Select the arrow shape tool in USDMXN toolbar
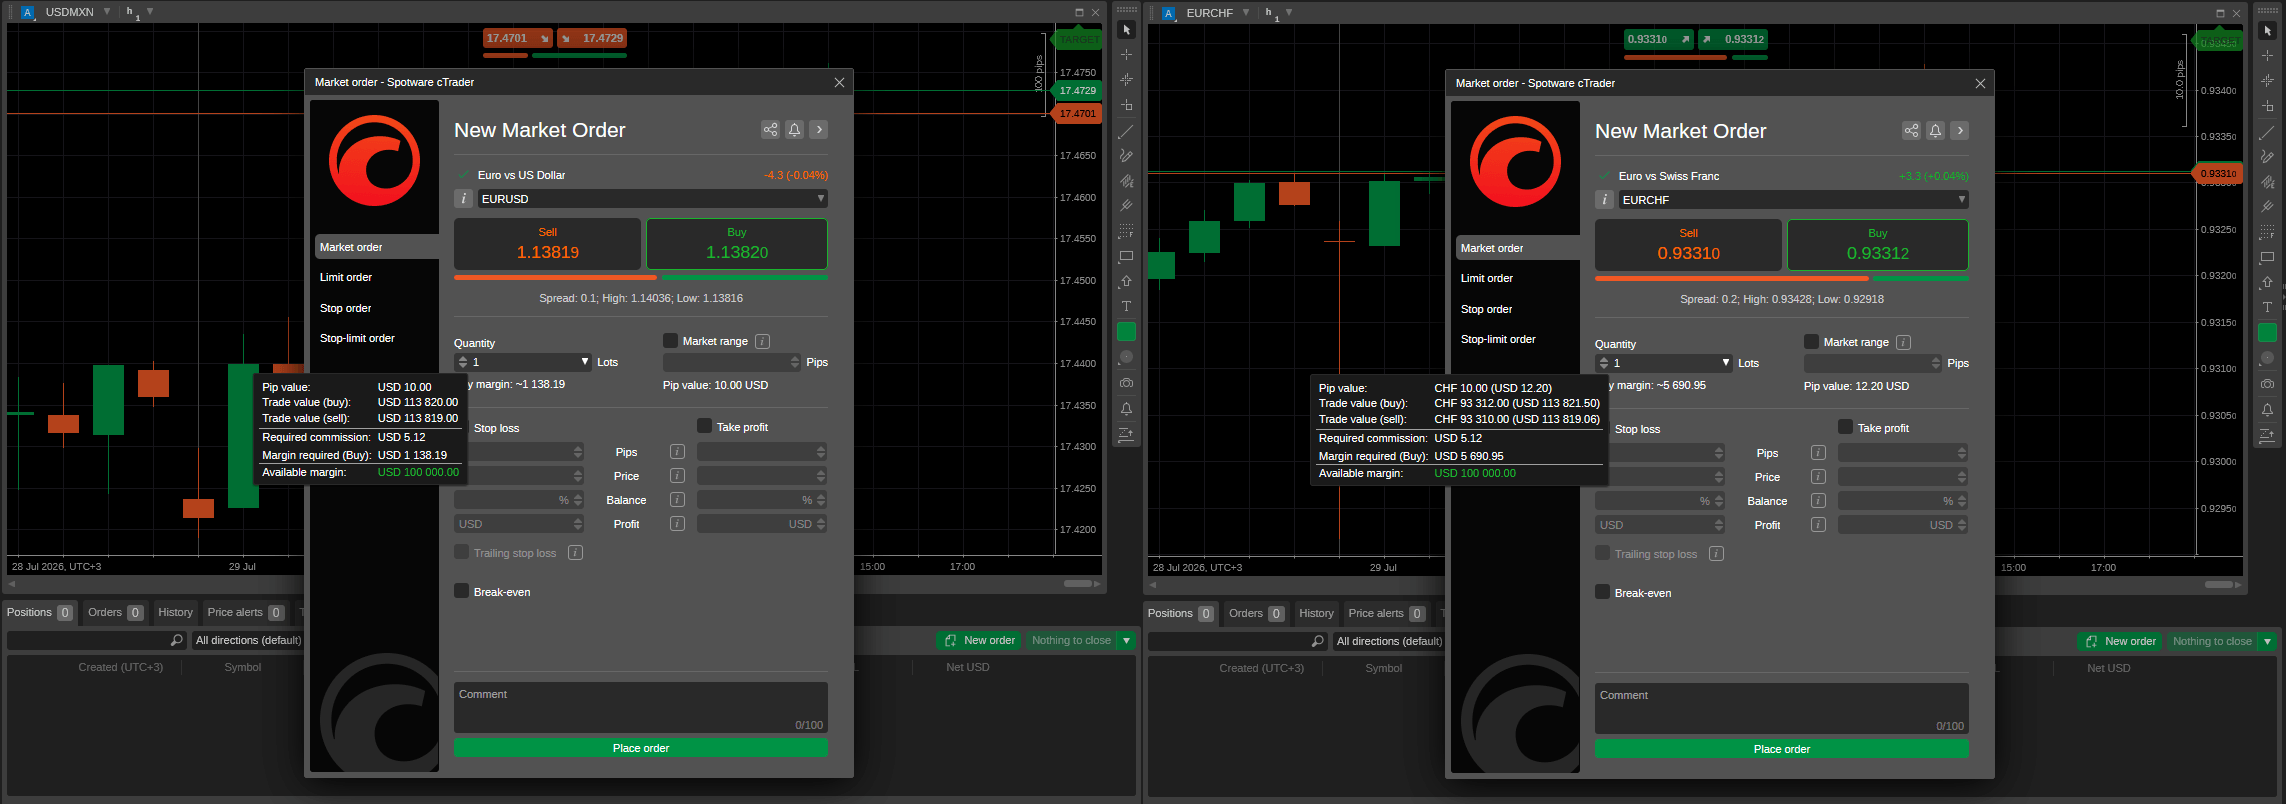 (1126, 281)
